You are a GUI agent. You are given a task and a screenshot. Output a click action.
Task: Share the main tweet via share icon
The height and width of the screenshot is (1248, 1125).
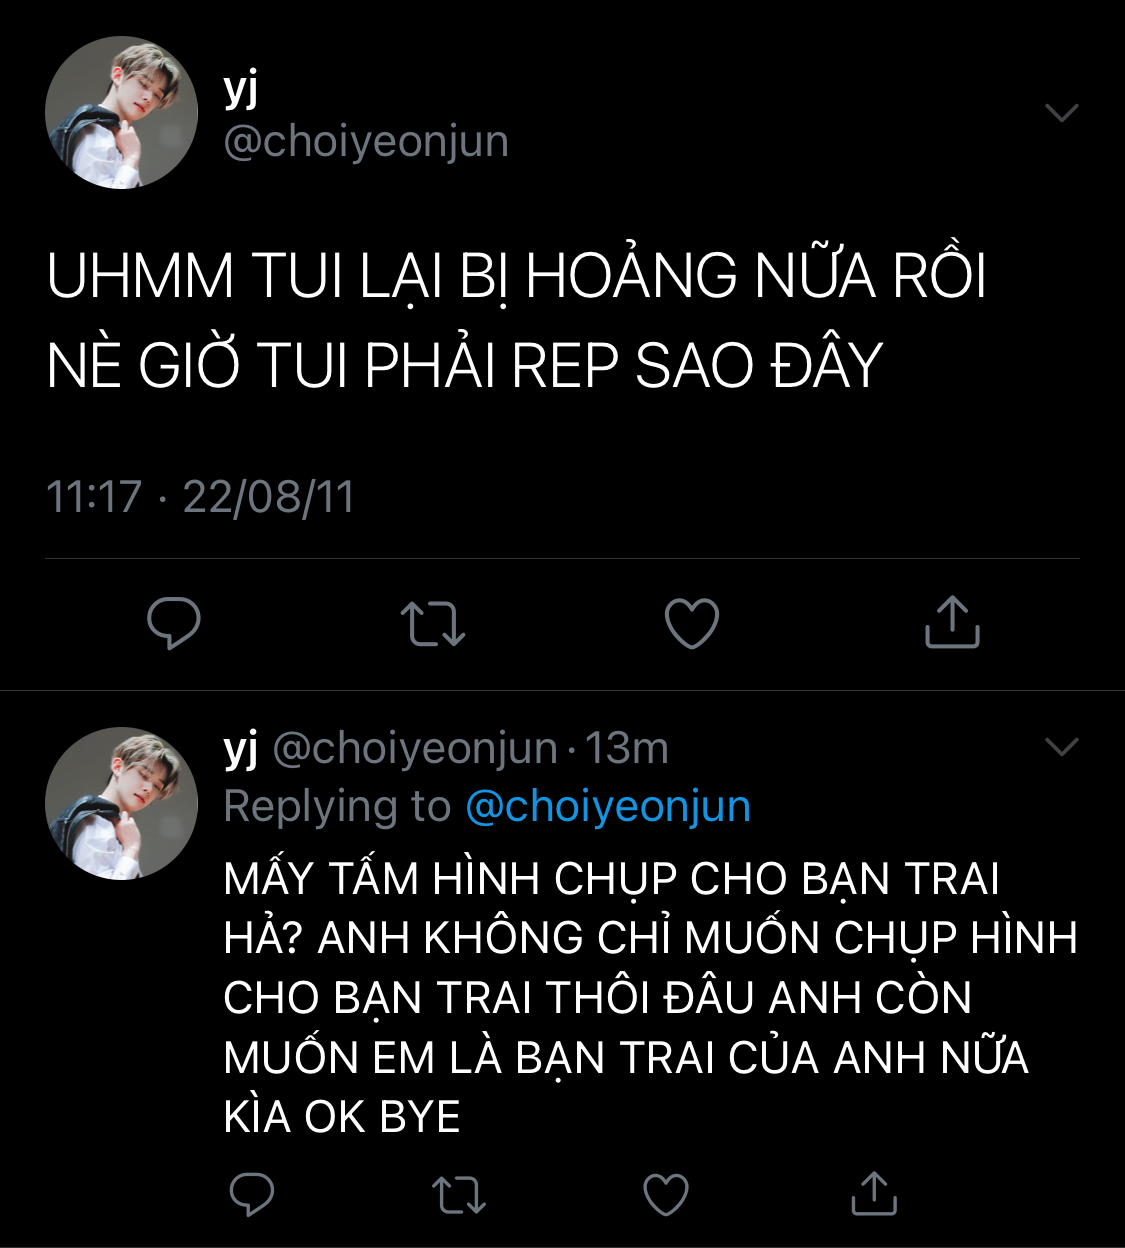(x=952, y=621)
